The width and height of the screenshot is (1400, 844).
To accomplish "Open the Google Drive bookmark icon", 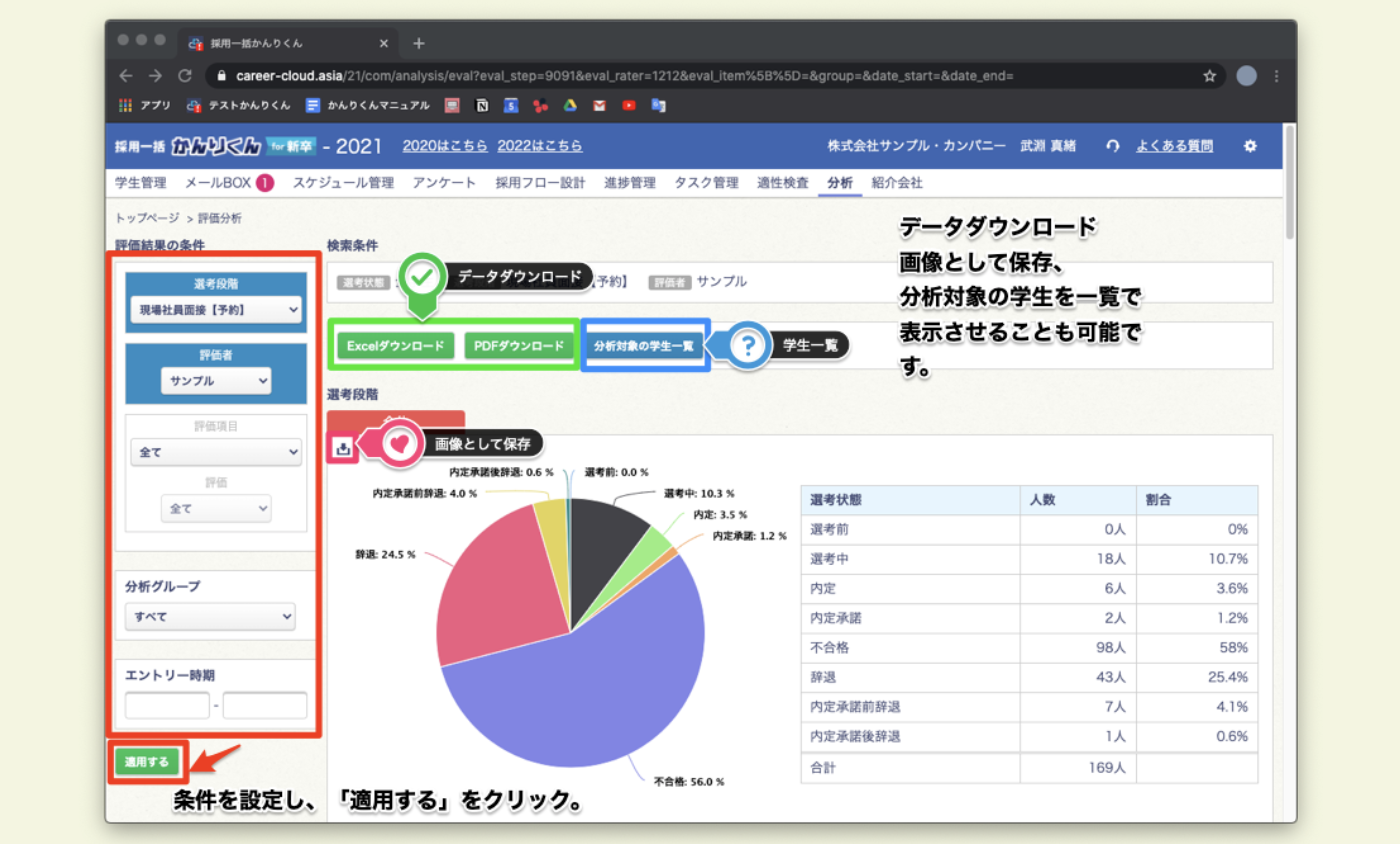I will [569, 105].
